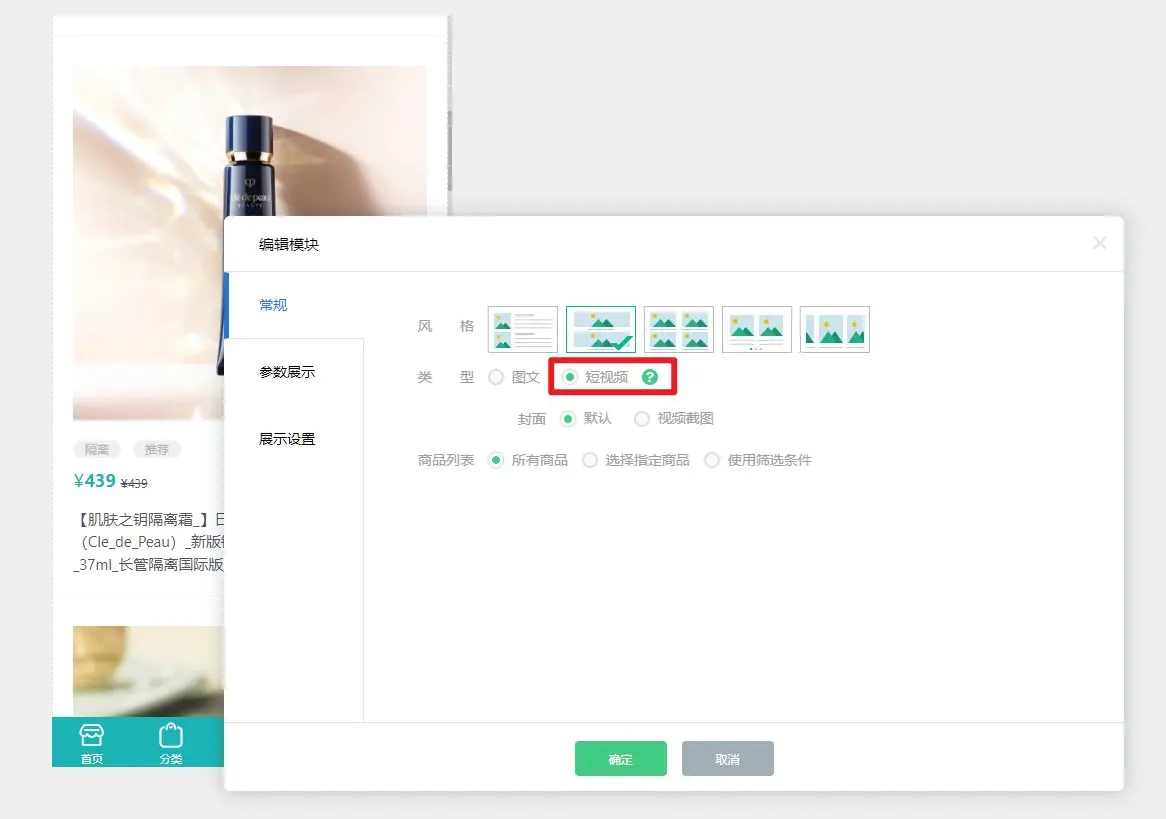Select the checked large stacked image style

(x=600, y=330)
